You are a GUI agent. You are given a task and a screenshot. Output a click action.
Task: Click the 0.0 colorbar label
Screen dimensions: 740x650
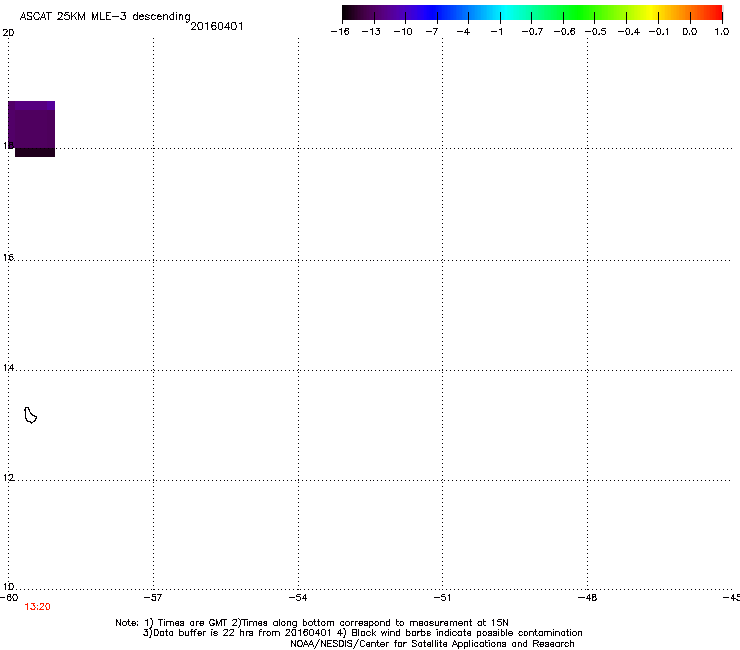[x=690, y=32]
